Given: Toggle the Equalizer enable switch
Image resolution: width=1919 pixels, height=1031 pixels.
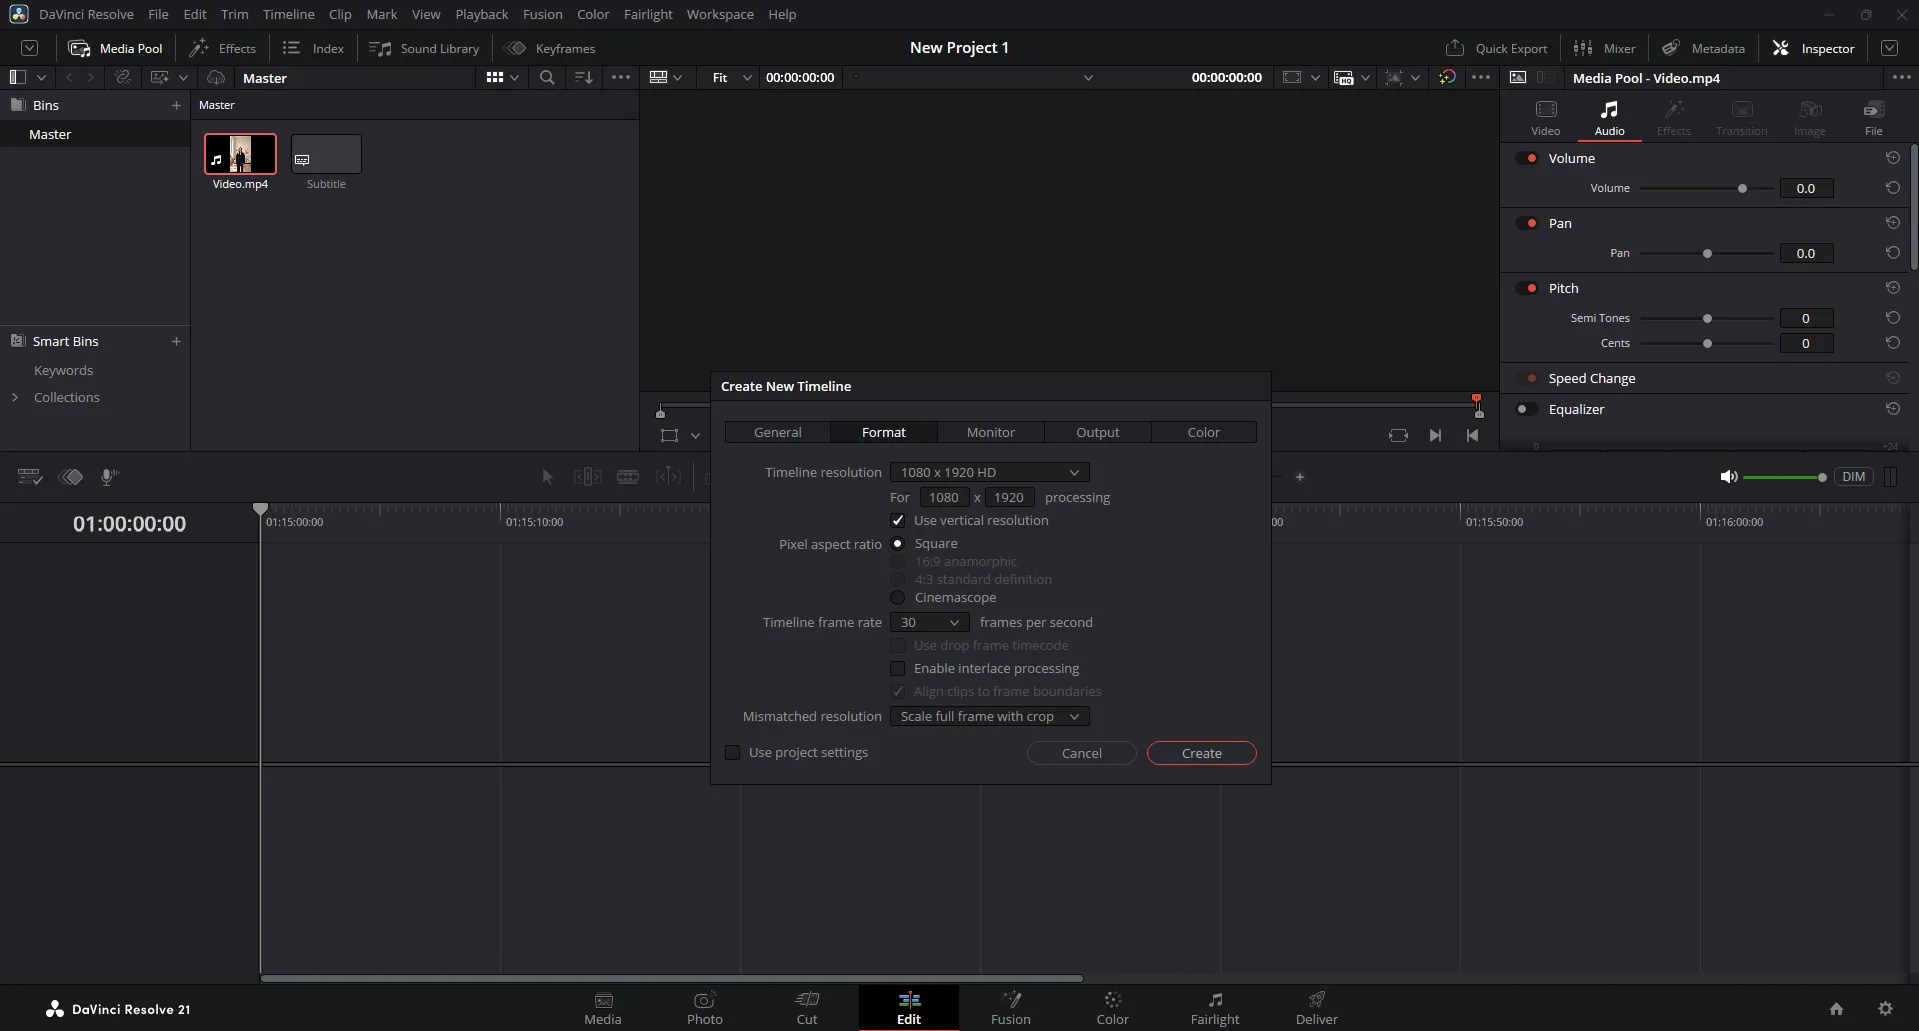Looking at the screenshot, I should (1527, 409).
